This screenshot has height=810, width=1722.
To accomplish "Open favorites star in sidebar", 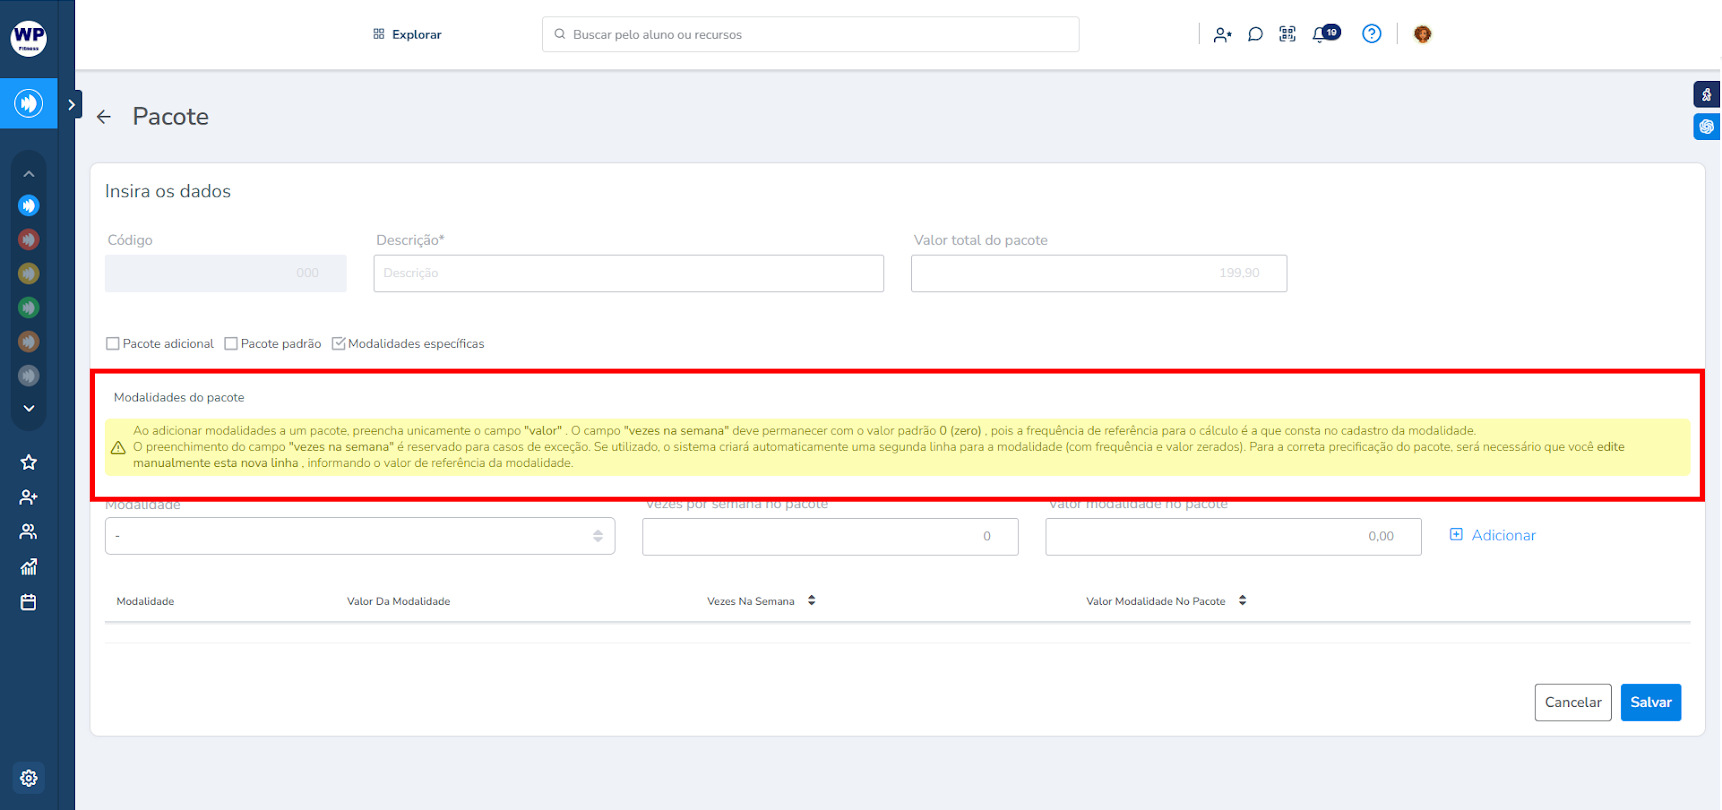I will coord(28,462).
